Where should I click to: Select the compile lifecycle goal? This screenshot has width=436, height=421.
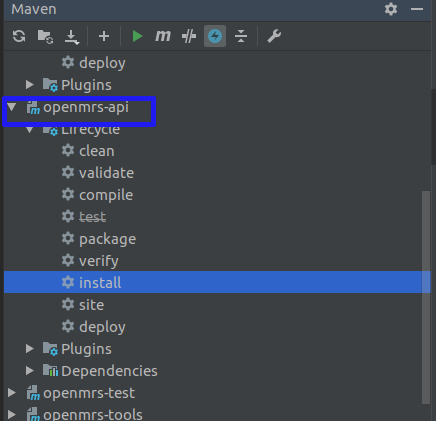point(106,195)
